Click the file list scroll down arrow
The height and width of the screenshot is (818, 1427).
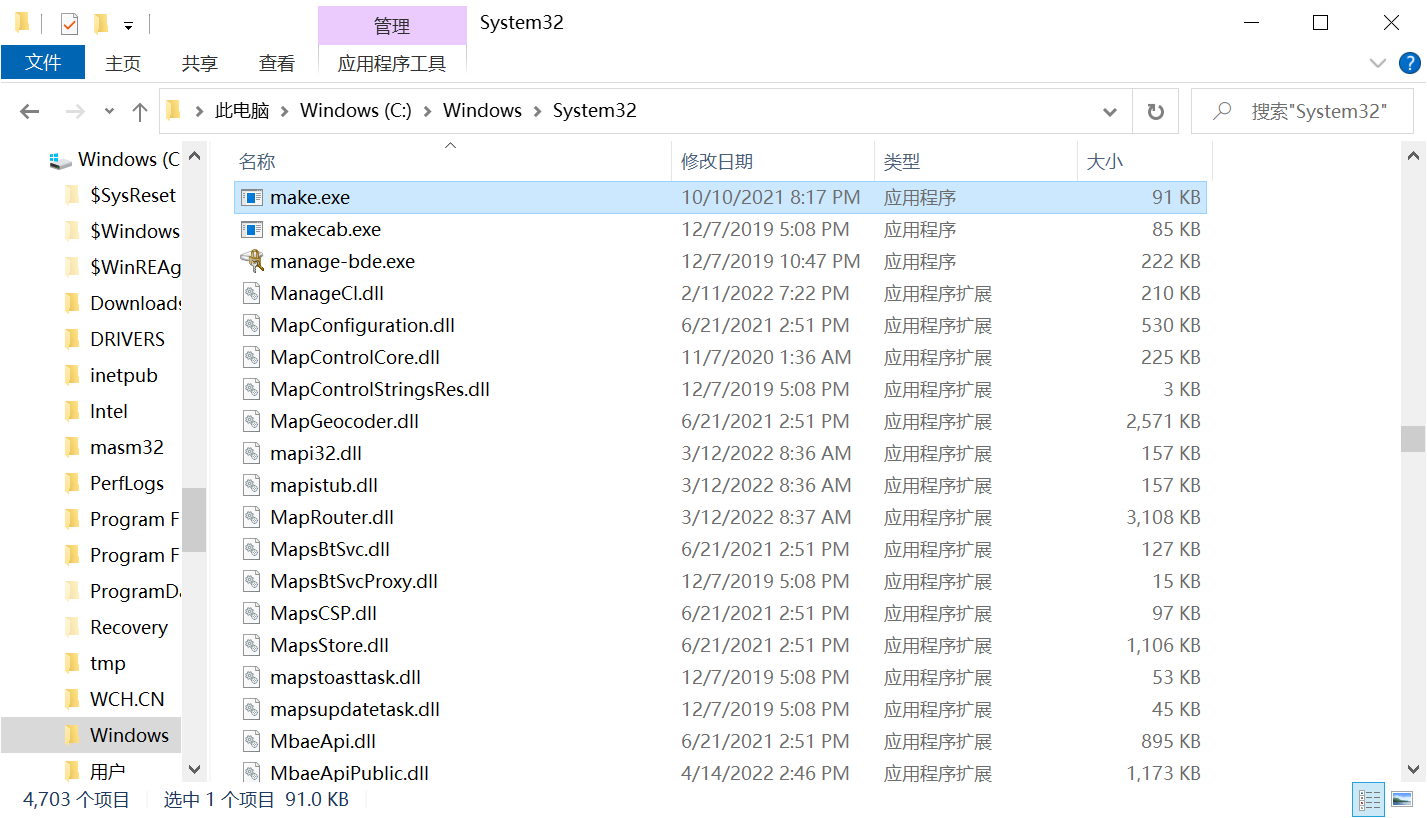(1412, 768)
